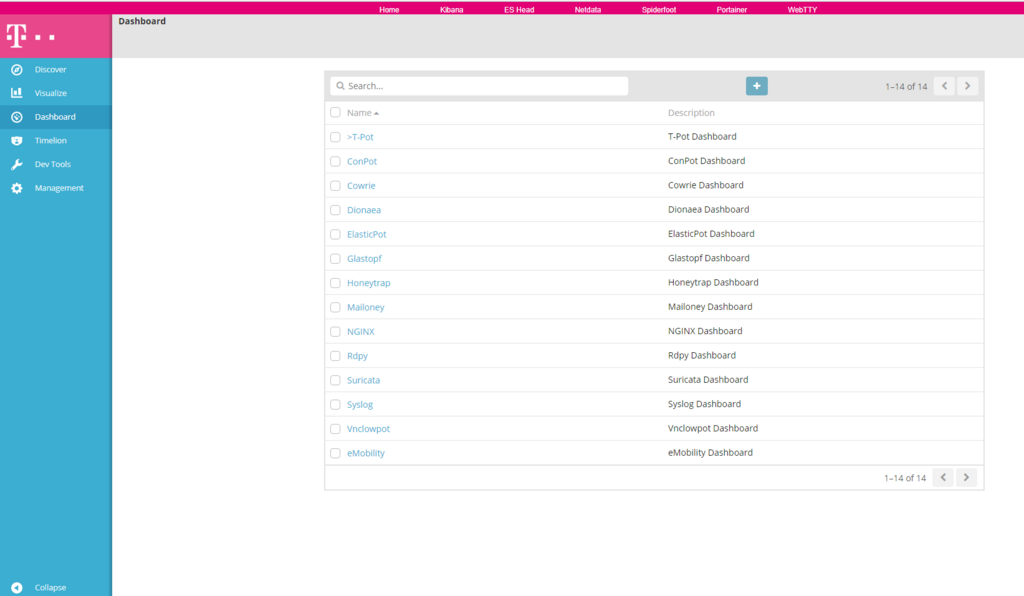Image resolution: width=1024 pixels, height=596 pixels.
Task: Select the Visualize label in sidebar
Action: point(51,93)
